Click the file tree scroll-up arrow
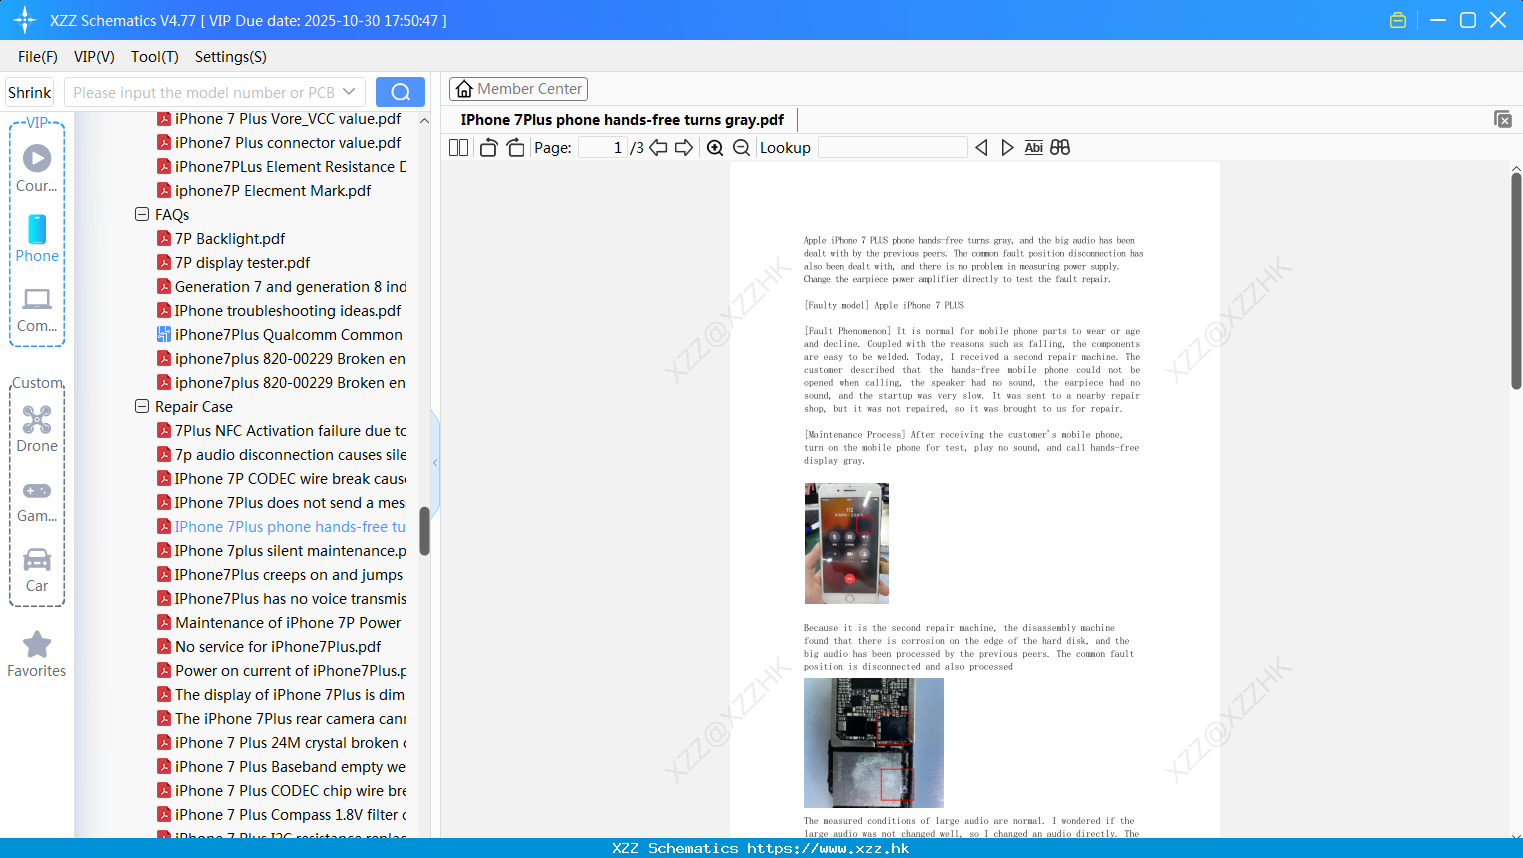1523x858 pixels. 424,120
